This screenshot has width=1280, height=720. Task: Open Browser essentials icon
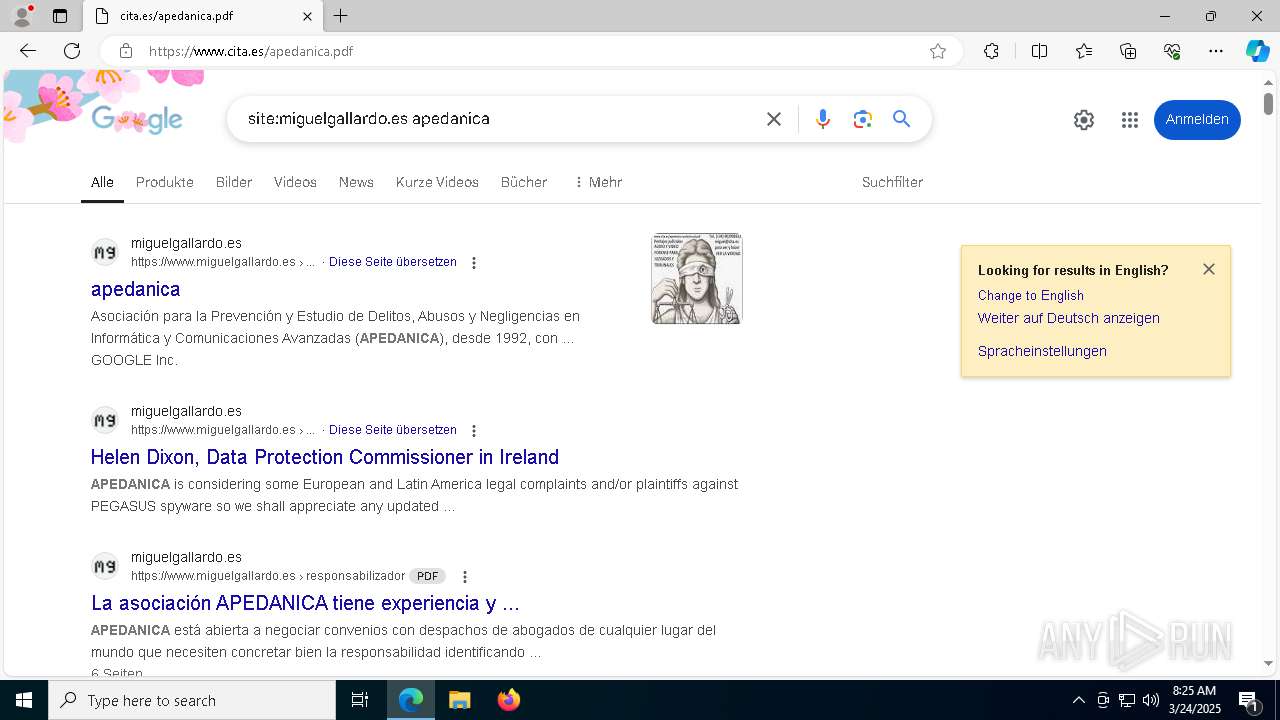(1172, 51)
